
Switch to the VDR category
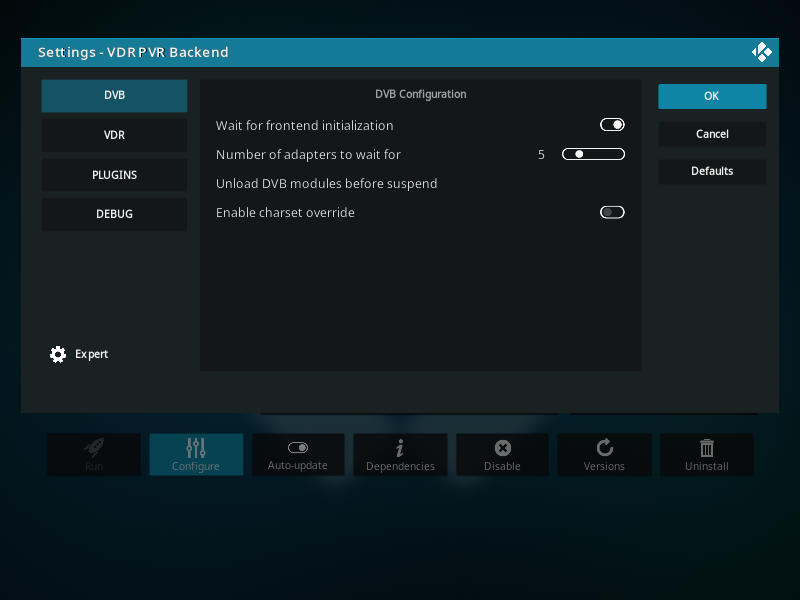point(114,135)
